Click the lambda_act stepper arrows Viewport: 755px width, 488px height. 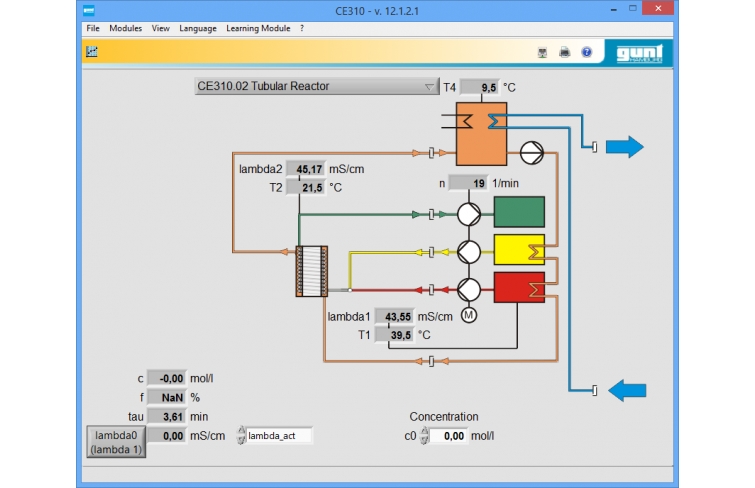[241, 435]
